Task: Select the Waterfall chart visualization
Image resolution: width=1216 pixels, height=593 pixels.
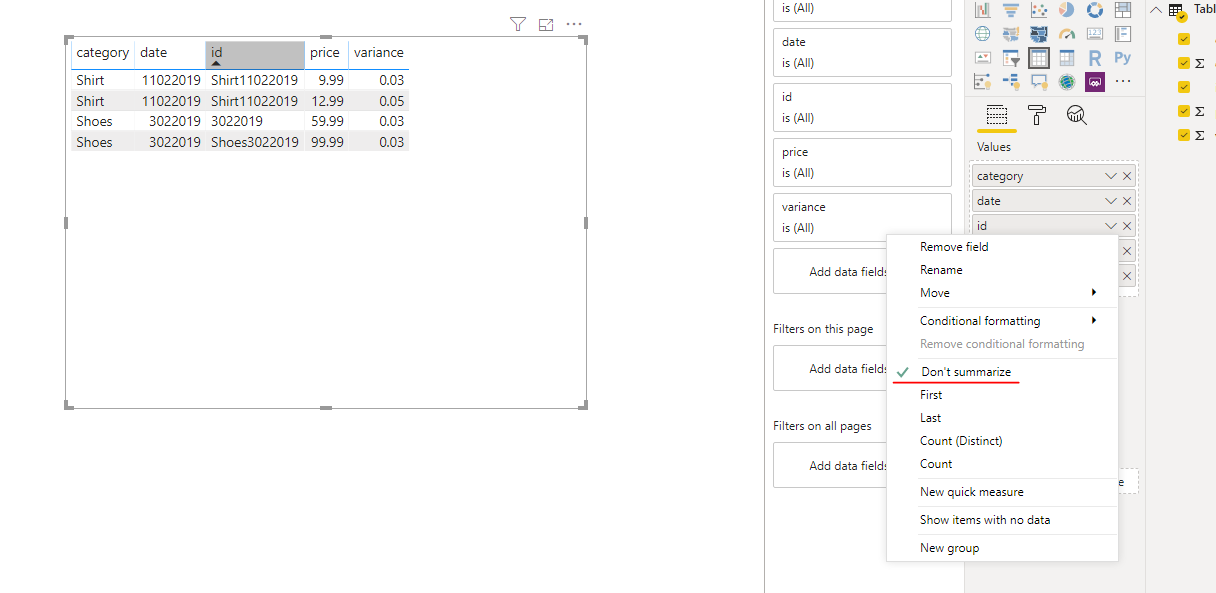Action: coord(983,10)
